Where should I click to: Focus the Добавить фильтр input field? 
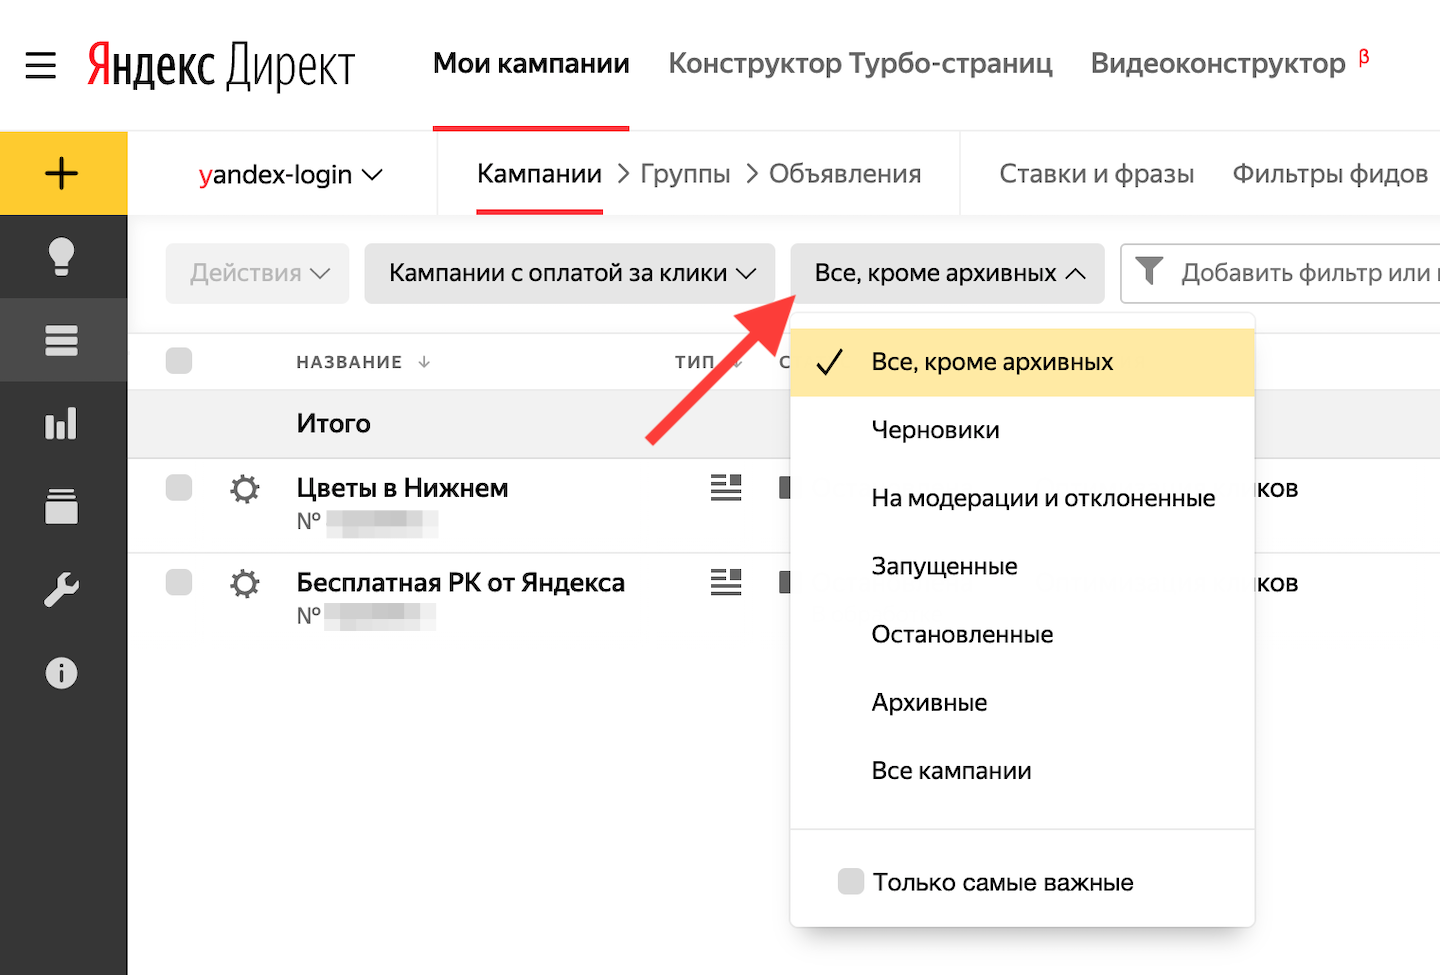click(x=1280, y=273)
